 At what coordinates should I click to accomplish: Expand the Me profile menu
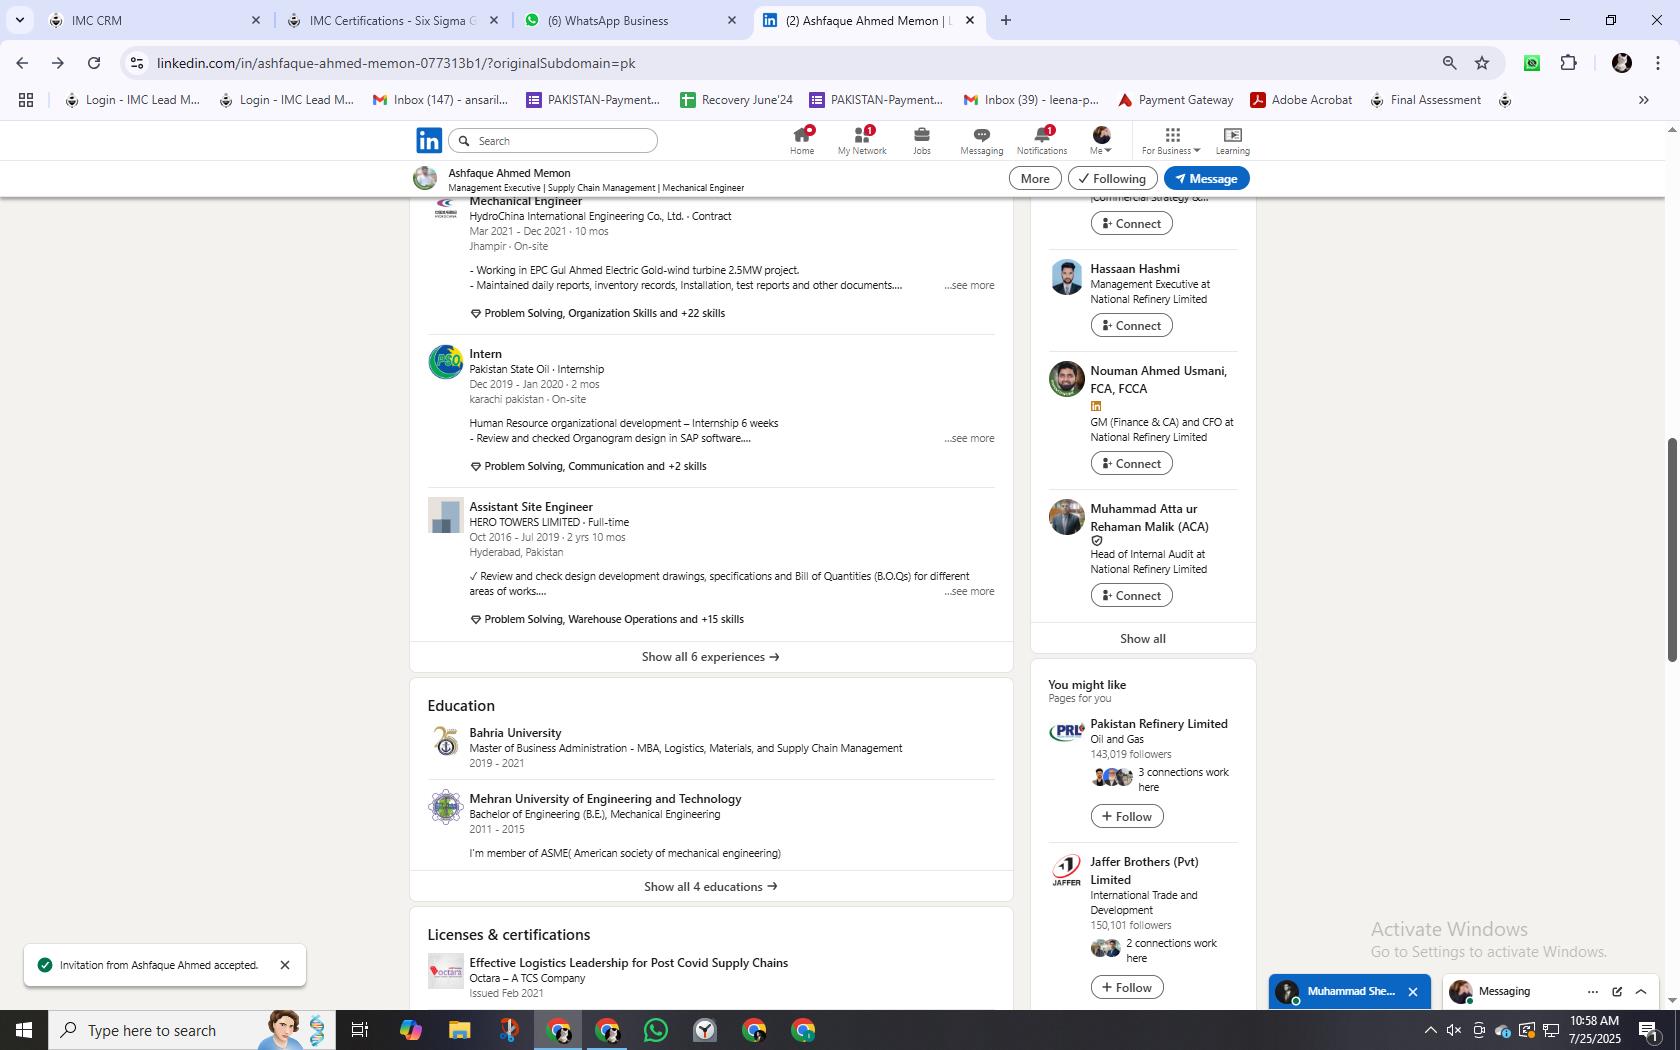1101,141
